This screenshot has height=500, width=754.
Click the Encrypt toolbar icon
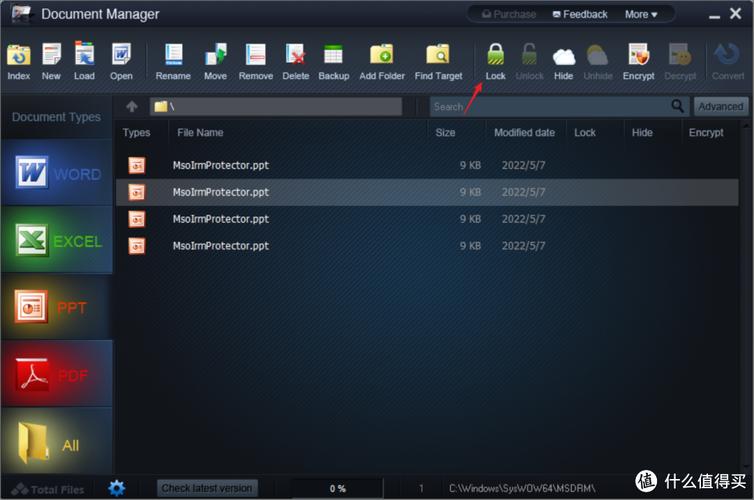click(638, 59)
